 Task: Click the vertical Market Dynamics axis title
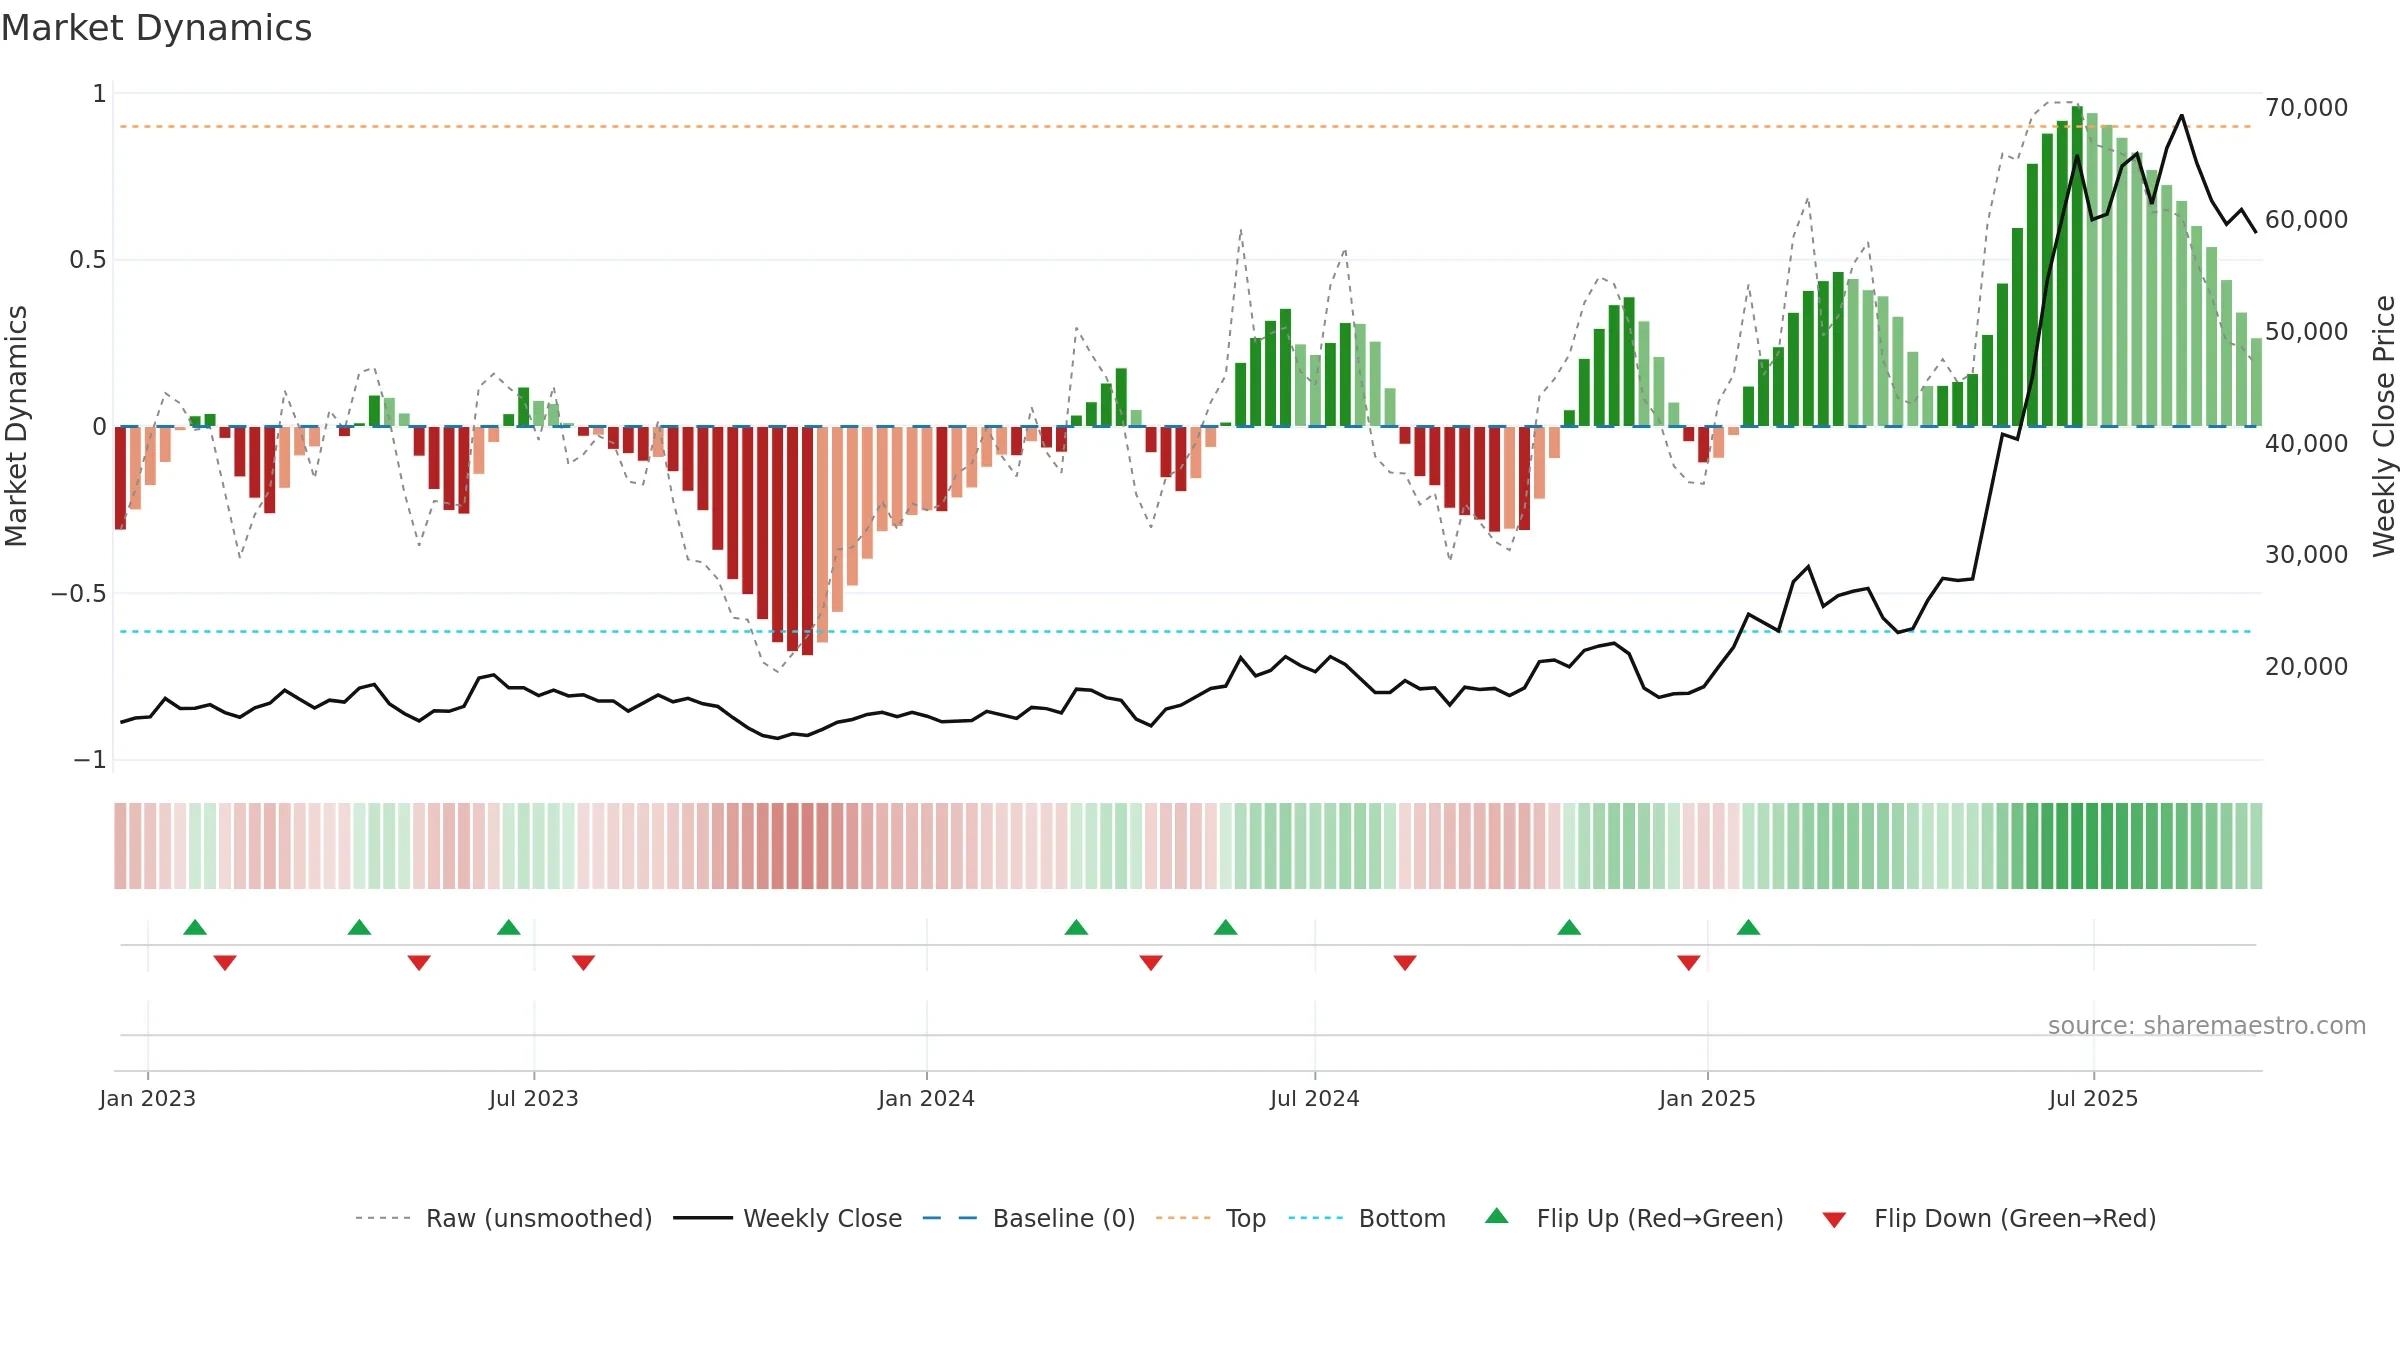(16, 426)
